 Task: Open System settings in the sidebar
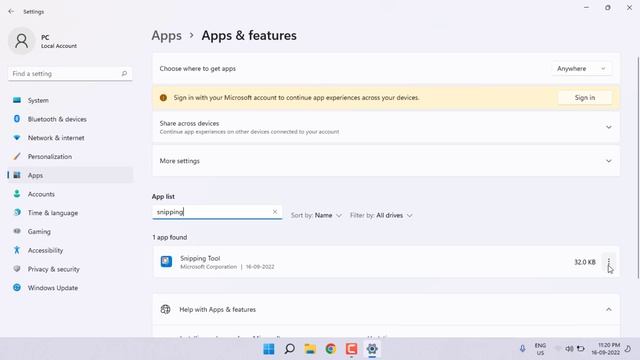point(70,100)
